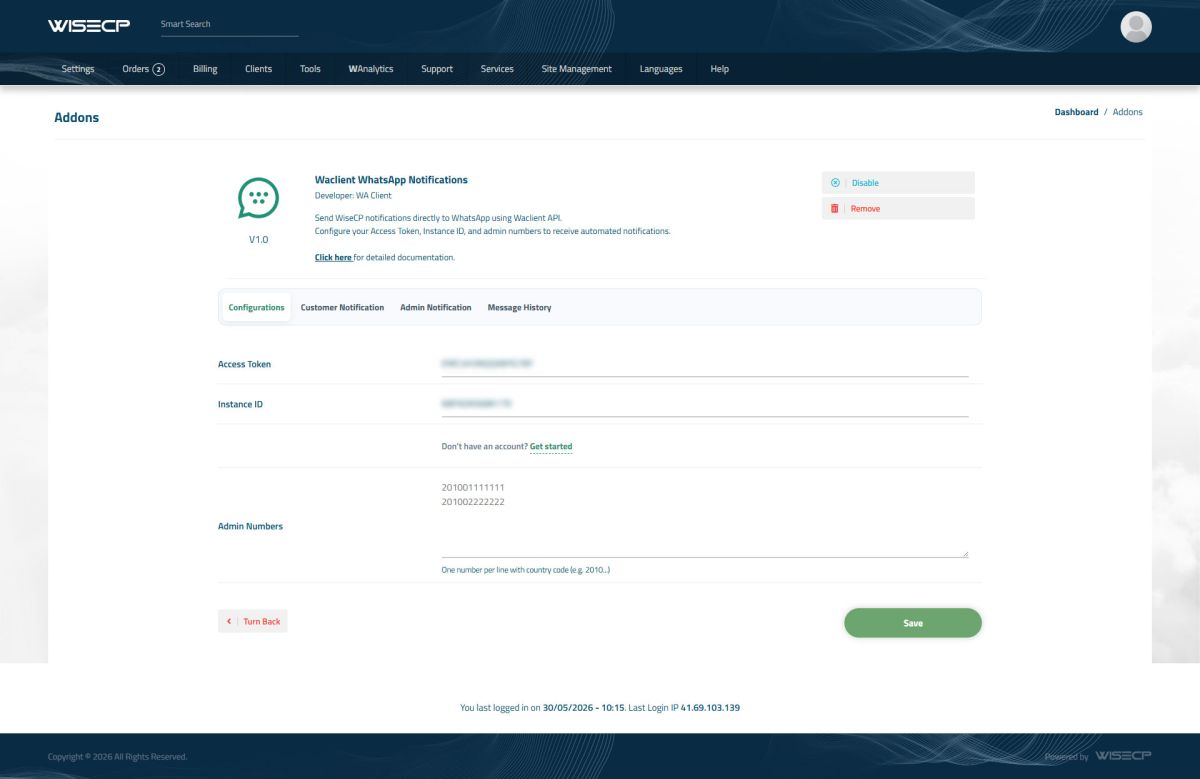This screenshot has height=779, width=1200.
Task: Click the last login date 30/05/2026 - 10:15
Action: click(x=584, y=707)
